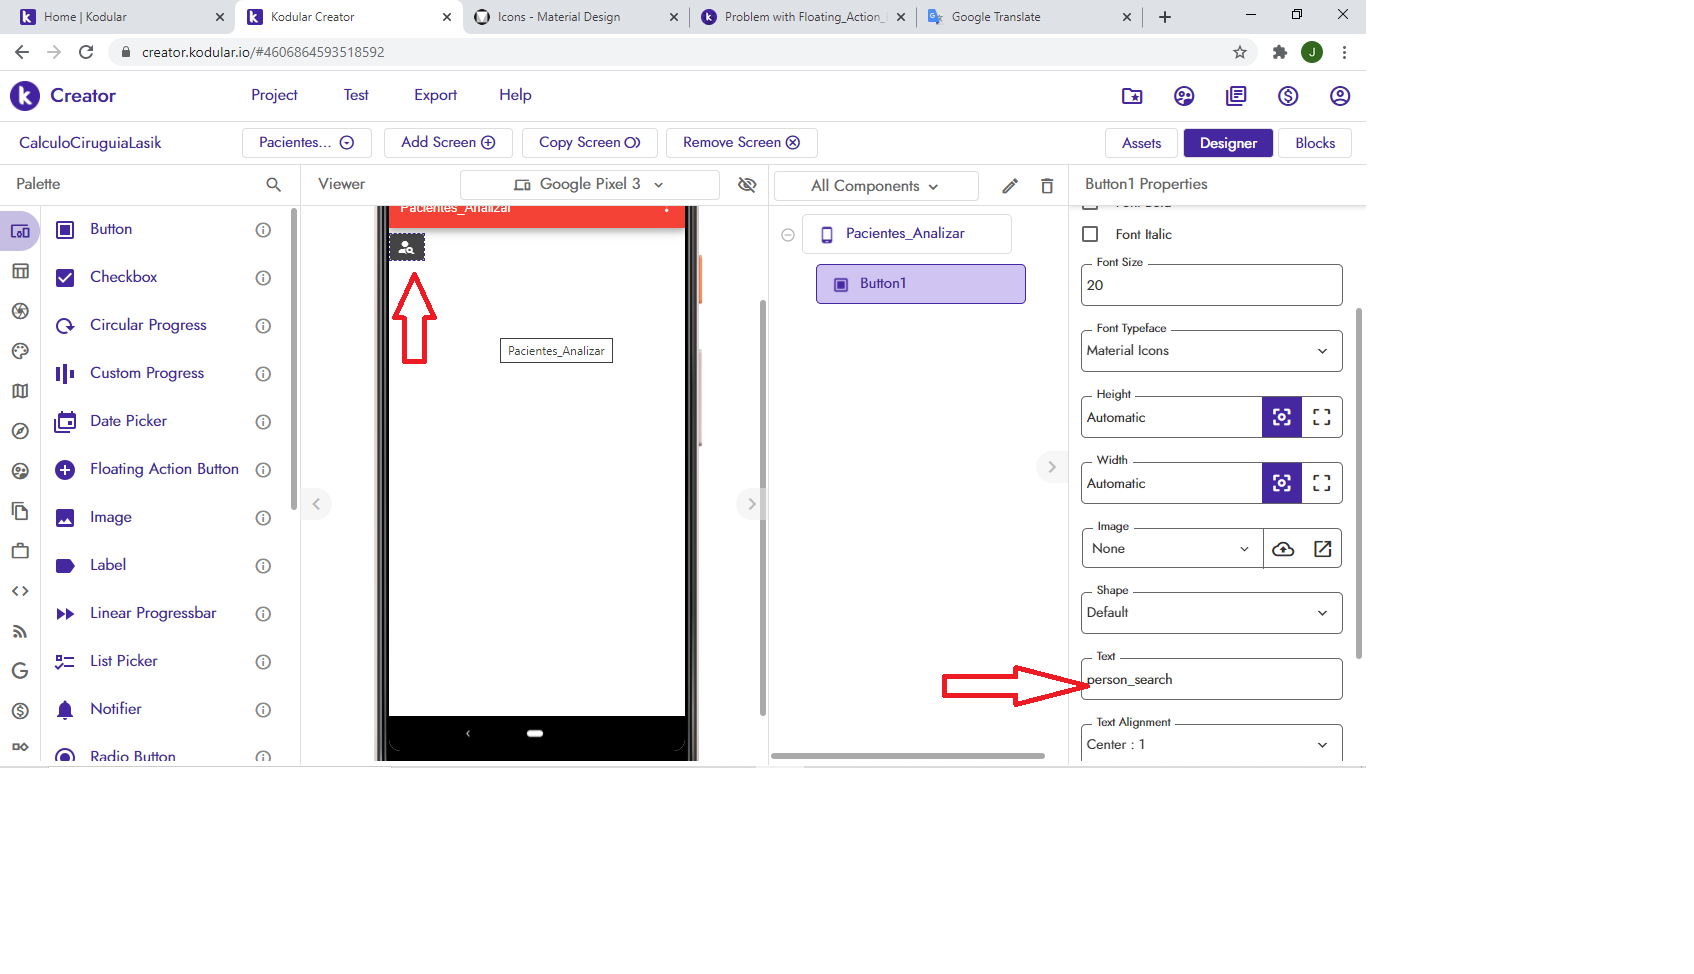Click the delete trash icon above component tree
The height and width of the screenshot is (974, 1694).
coord(1047,186)
